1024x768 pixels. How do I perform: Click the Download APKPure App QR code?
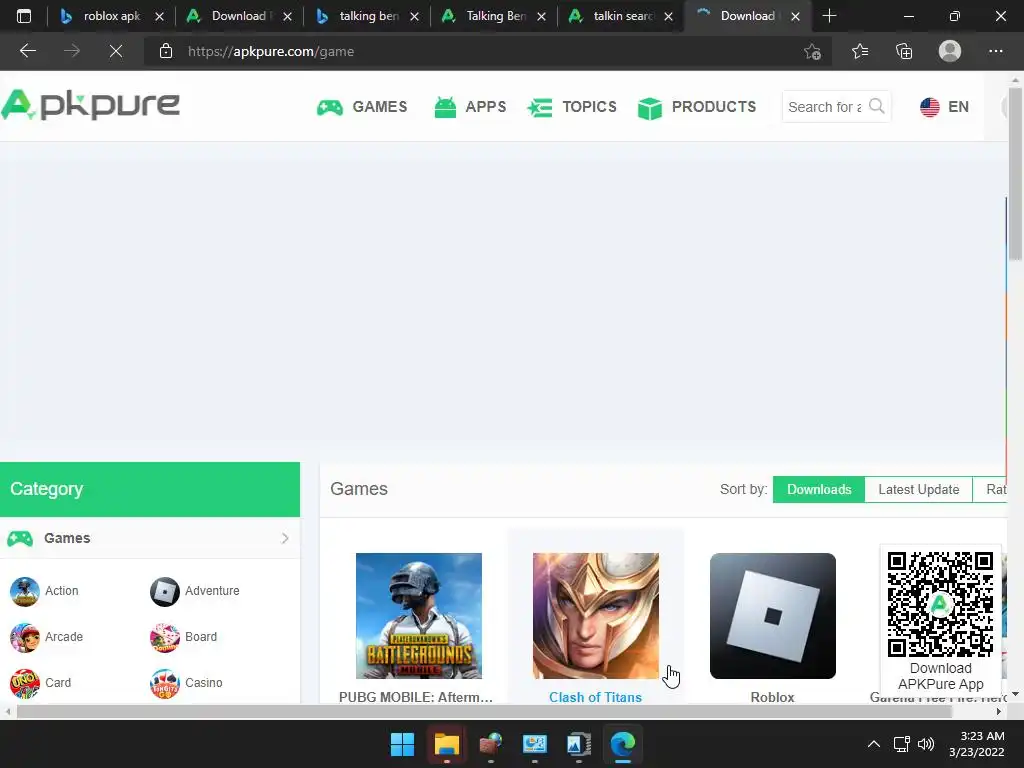click(x=940, y=604)
